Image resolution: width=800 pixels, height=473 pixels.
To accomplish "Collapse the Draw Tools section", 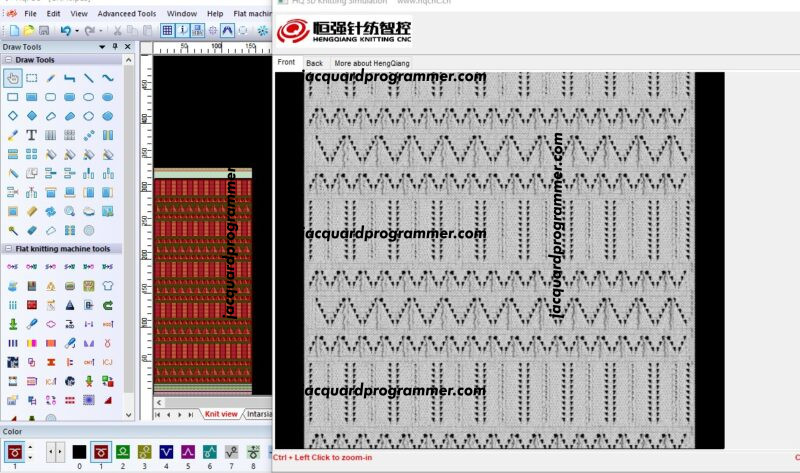I will 8,60.
